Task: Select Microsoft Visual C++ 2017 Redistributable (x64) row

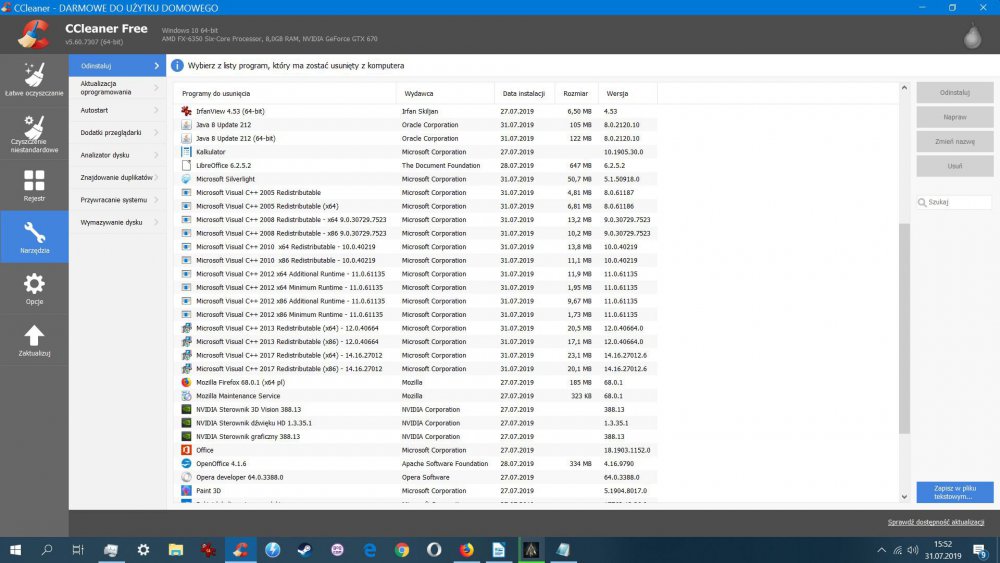Action: pyautogui.click(x=416, y=355)
